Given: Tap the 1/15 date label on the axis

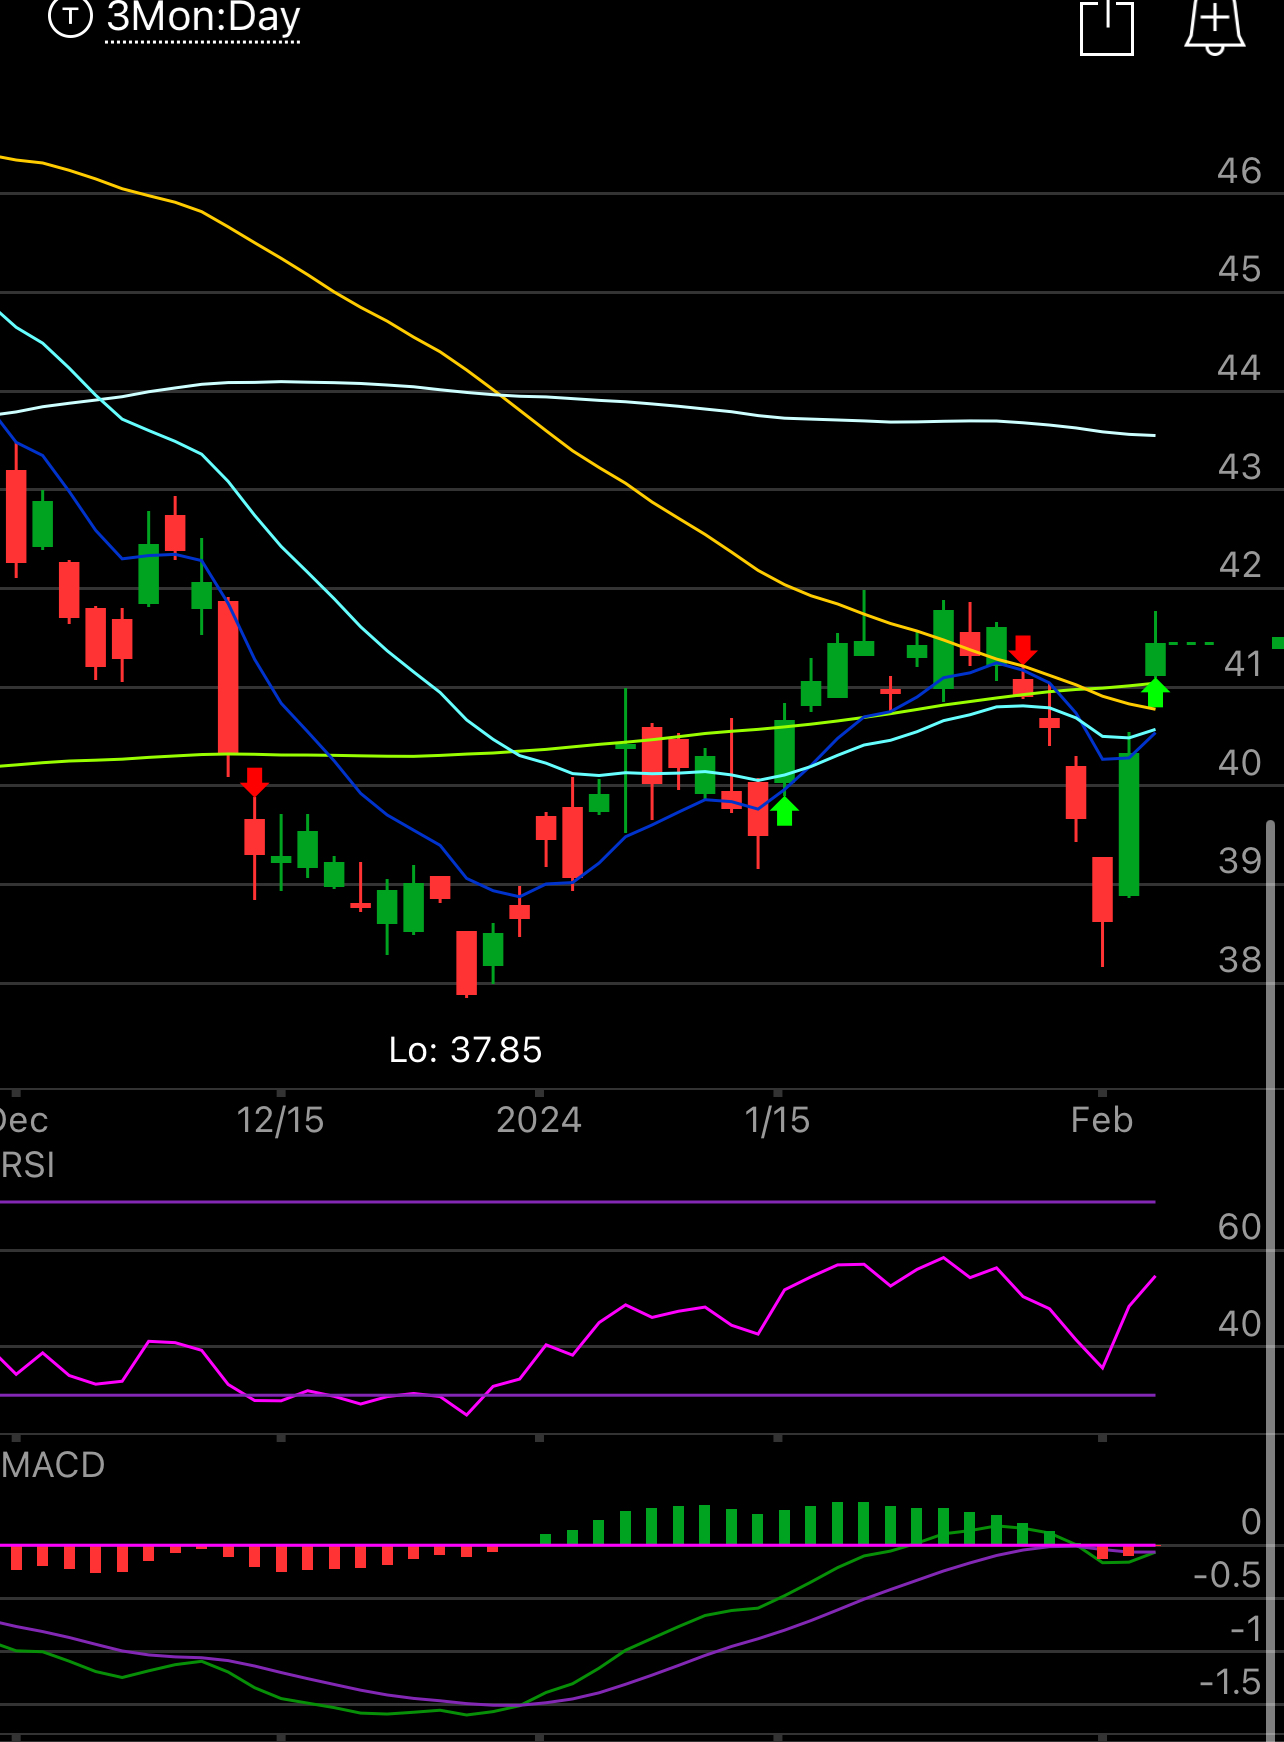Looking at the screenshot, I should coord(777,1120).
